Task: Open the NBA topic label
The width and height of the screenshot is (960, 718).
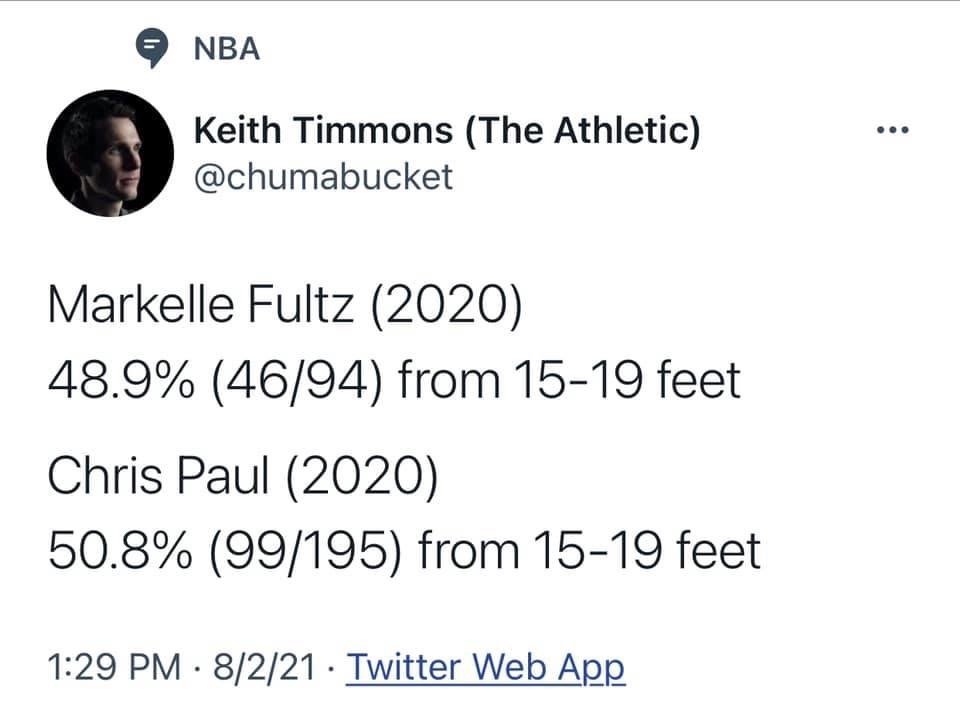Action: (228, 49)
